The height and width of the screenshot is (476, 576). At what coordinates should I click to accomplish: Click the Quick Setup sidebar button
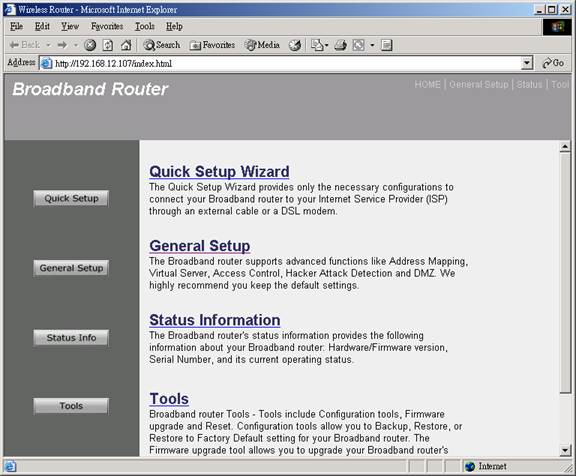(71, 199)
